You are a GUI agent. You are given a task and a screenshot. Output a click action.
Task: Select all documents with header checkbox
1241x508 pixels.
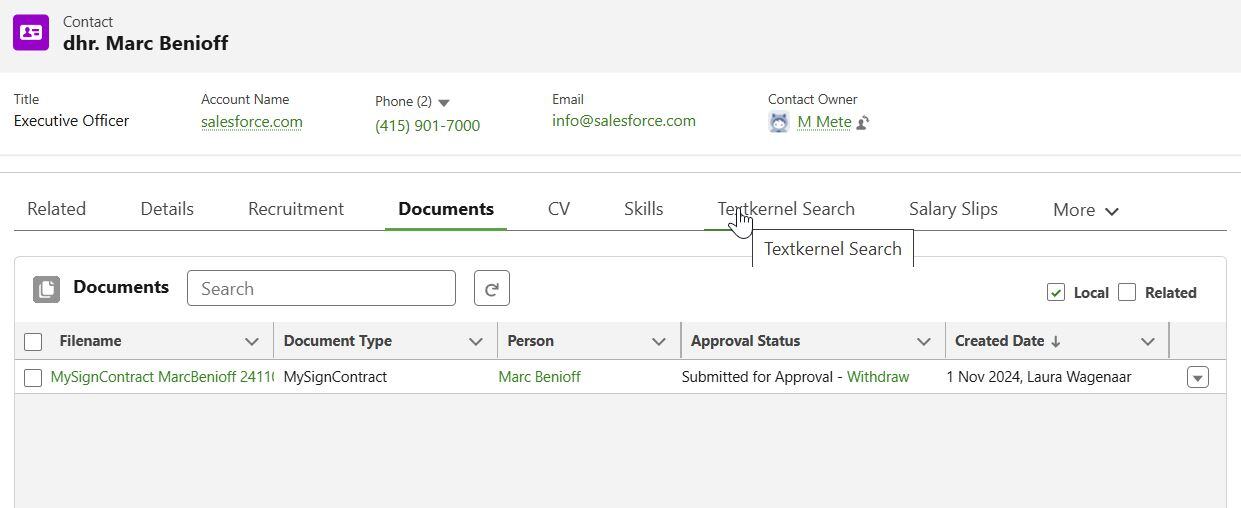pyautogui.click(x=33, y=342)
